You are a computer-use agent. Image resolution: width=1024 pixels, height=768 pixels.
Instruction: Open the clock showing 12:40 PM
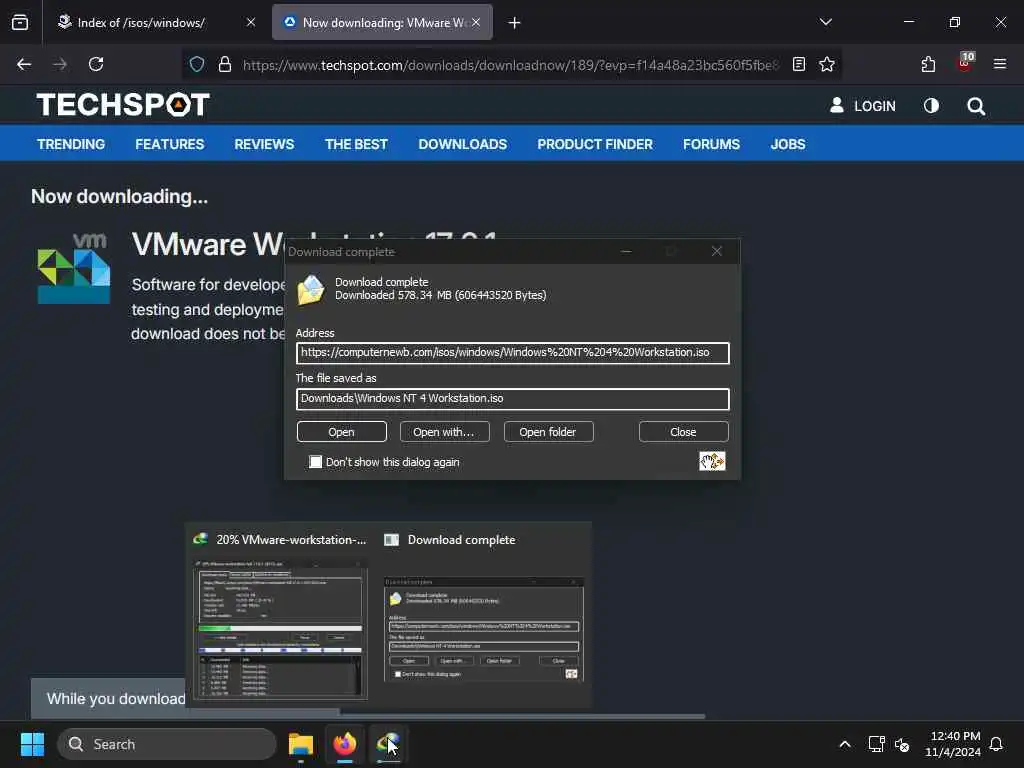[953, 744]
